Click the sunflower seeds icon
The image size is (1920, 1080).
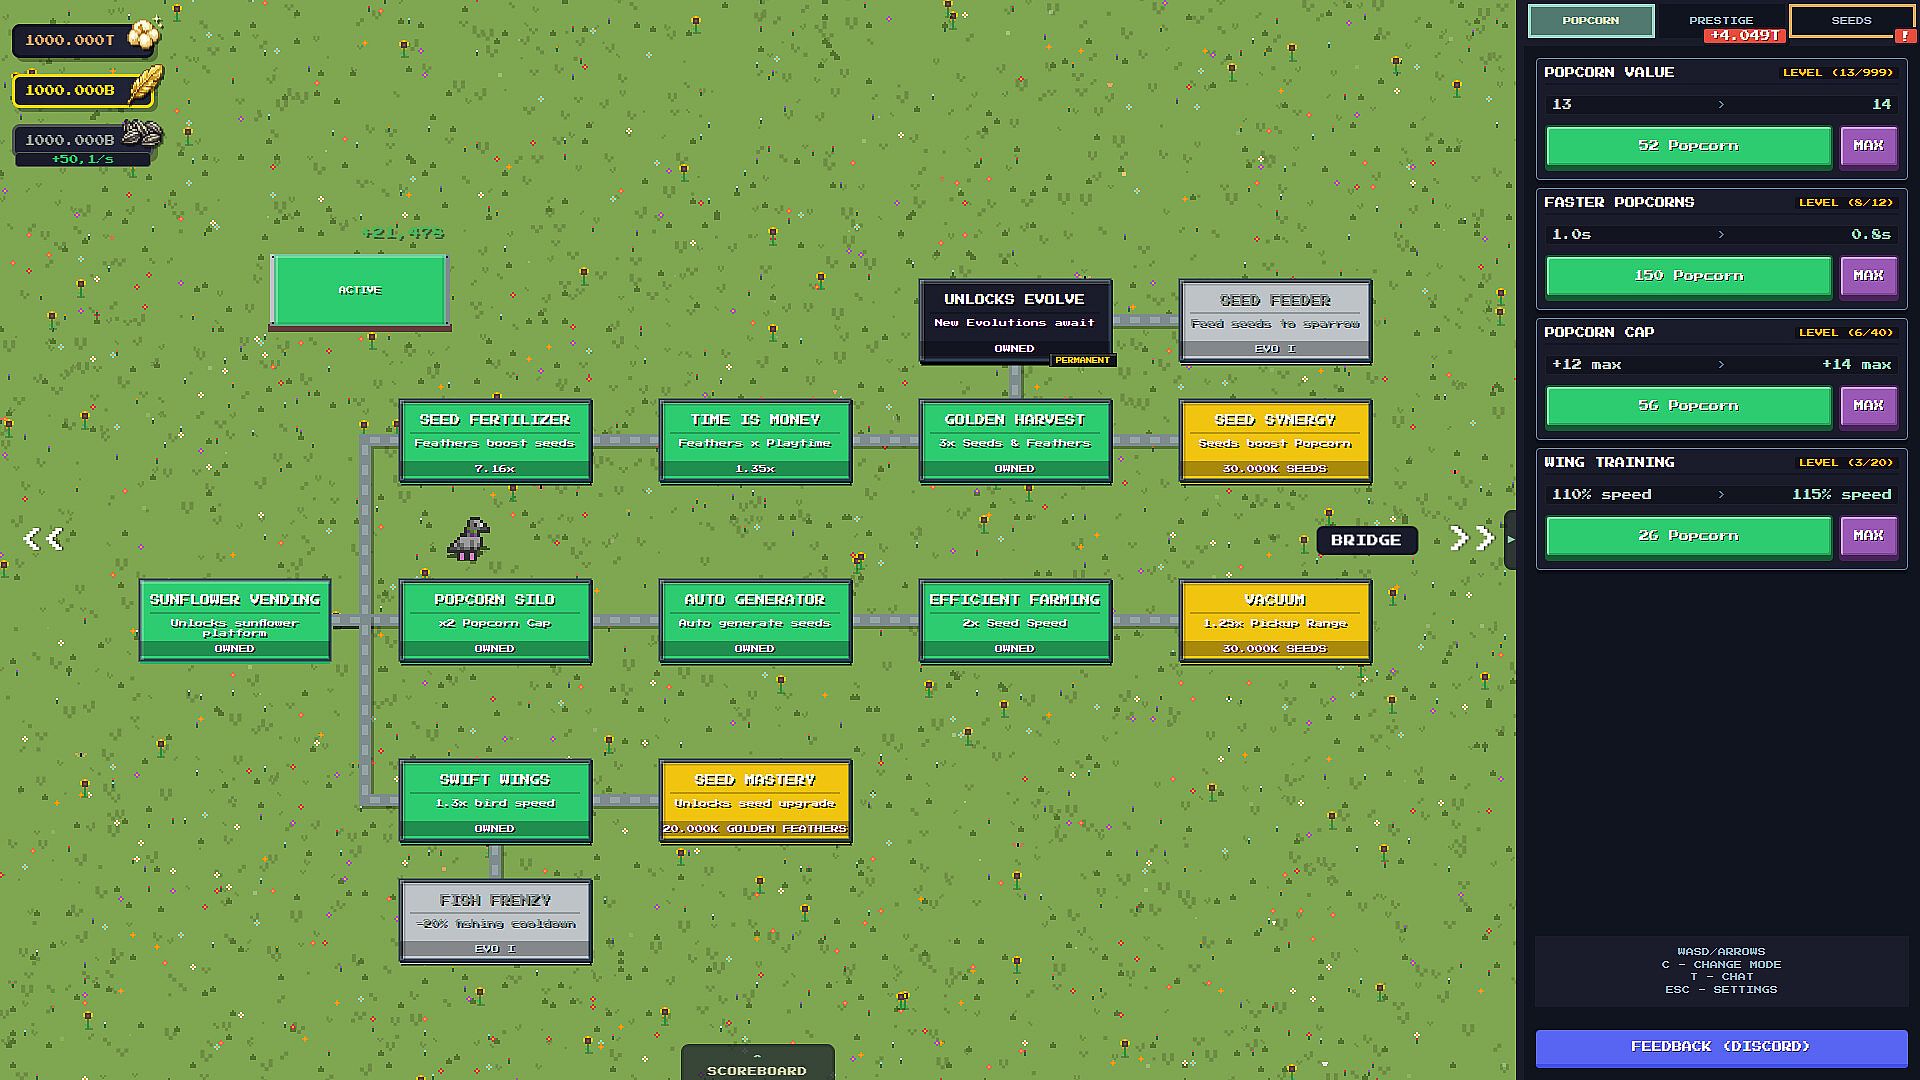click(x=142, y=133)
